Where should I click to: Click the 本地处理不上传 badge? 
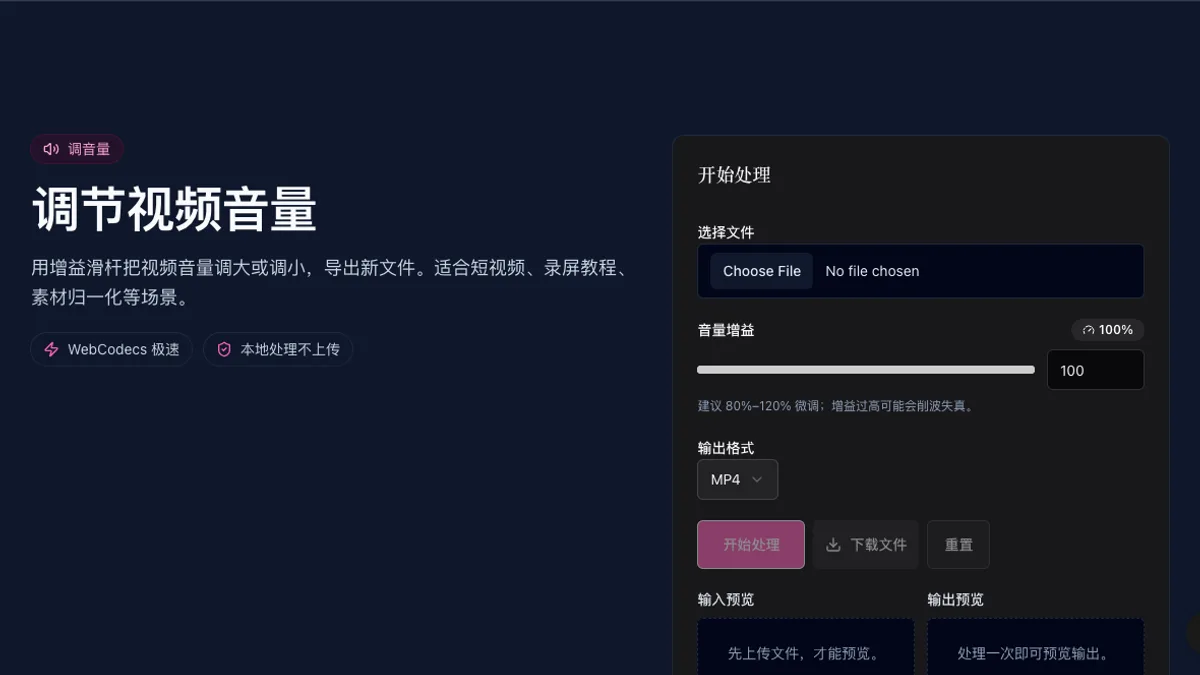coord(278,350)
